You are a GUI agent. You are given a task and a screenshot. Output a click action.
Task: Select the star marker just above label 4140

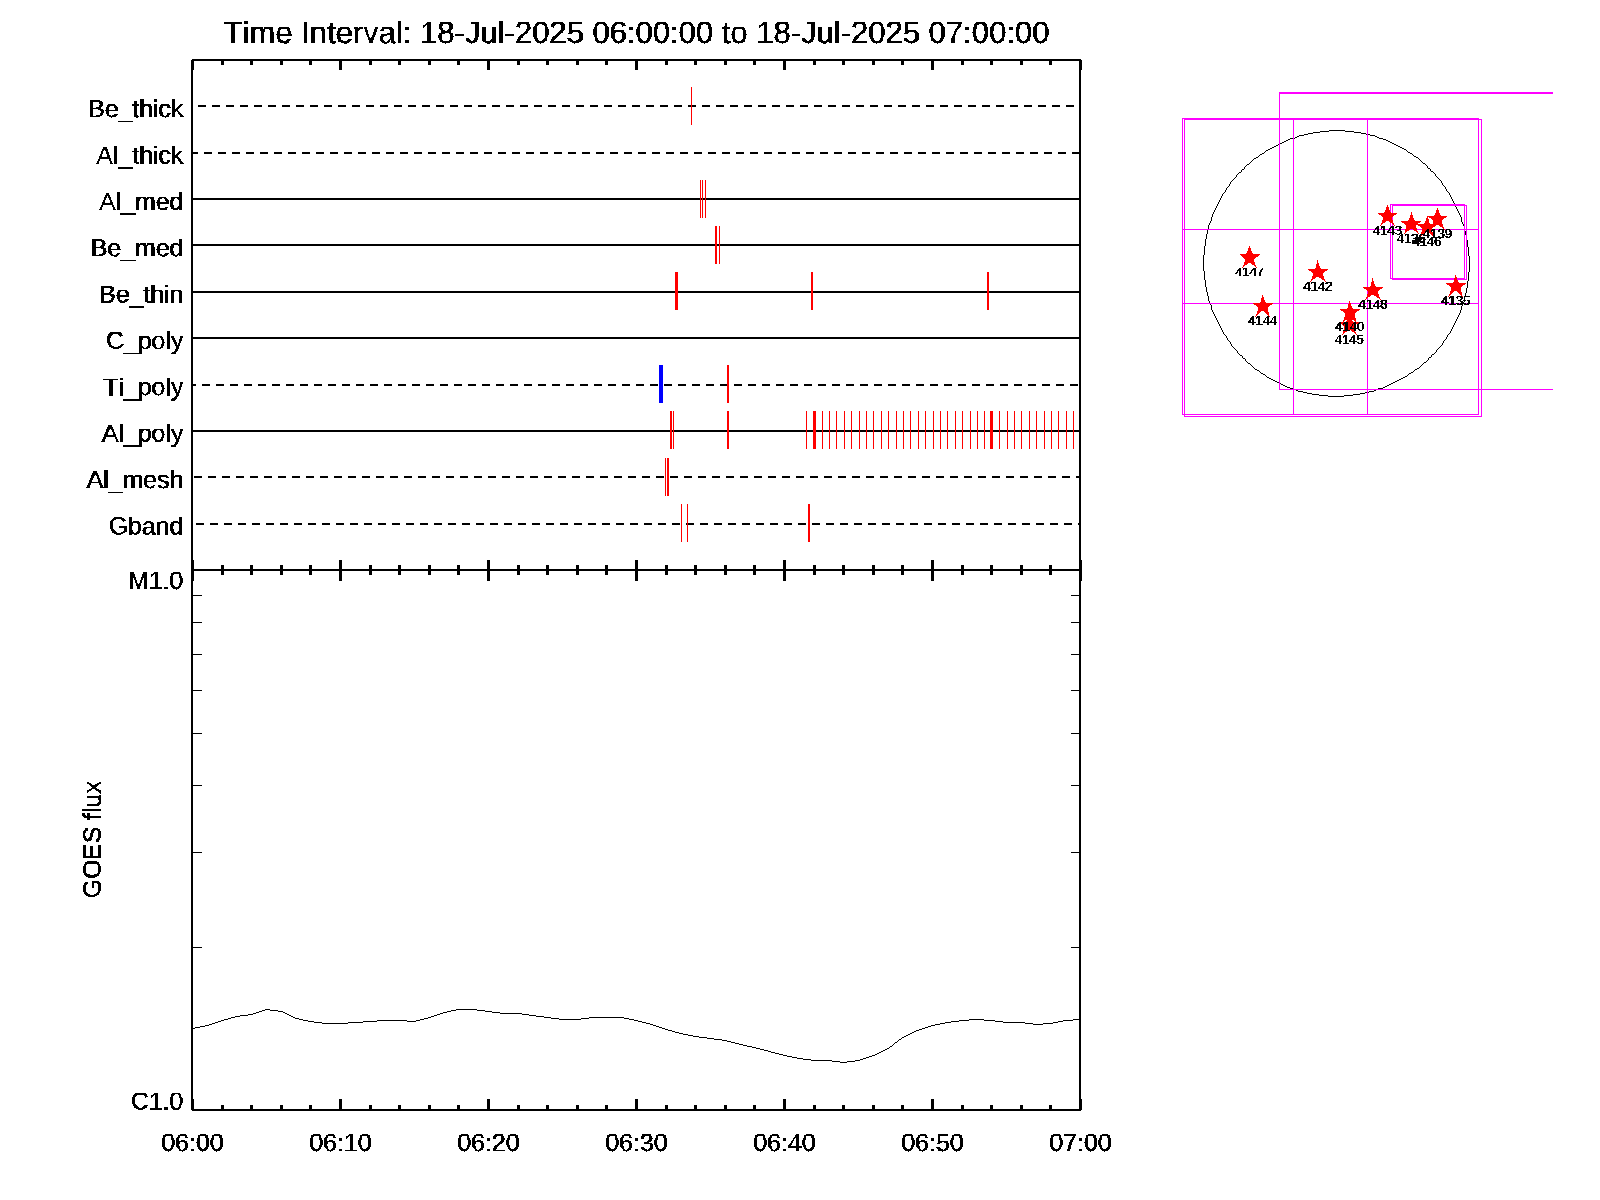1349,312
